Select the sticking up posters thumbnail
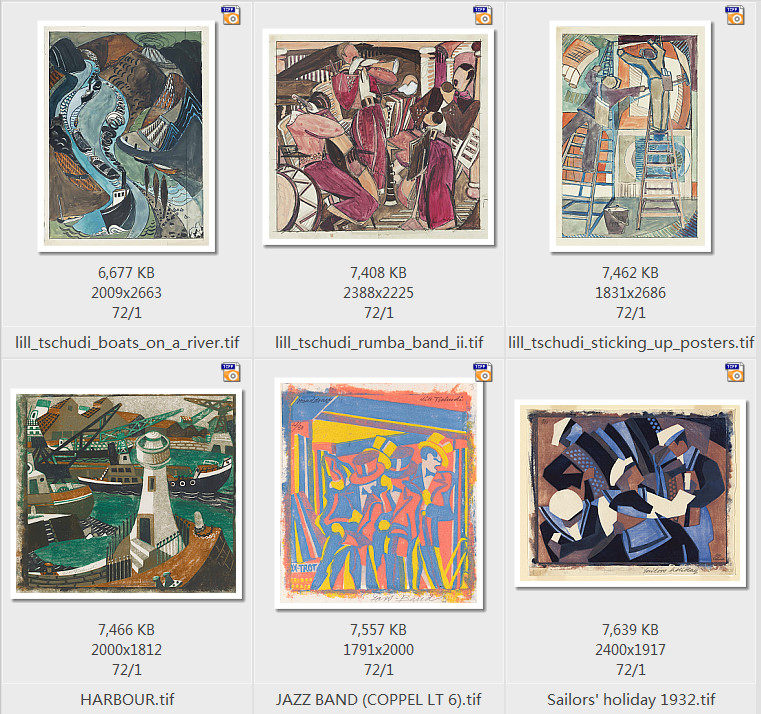Viewport: 761px width, 714px height. [x=630, y=136]
